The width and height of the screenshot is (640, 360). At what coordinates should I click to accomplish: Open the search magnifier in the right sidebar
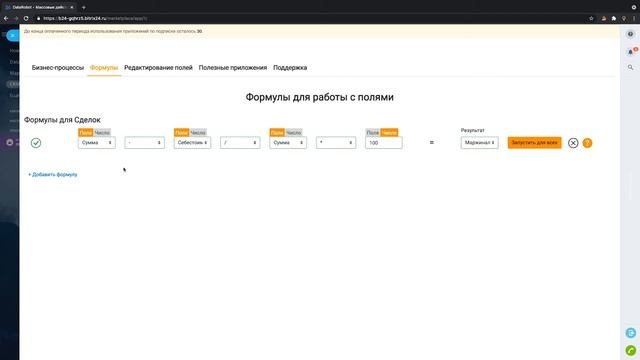(x=630, y=67)
